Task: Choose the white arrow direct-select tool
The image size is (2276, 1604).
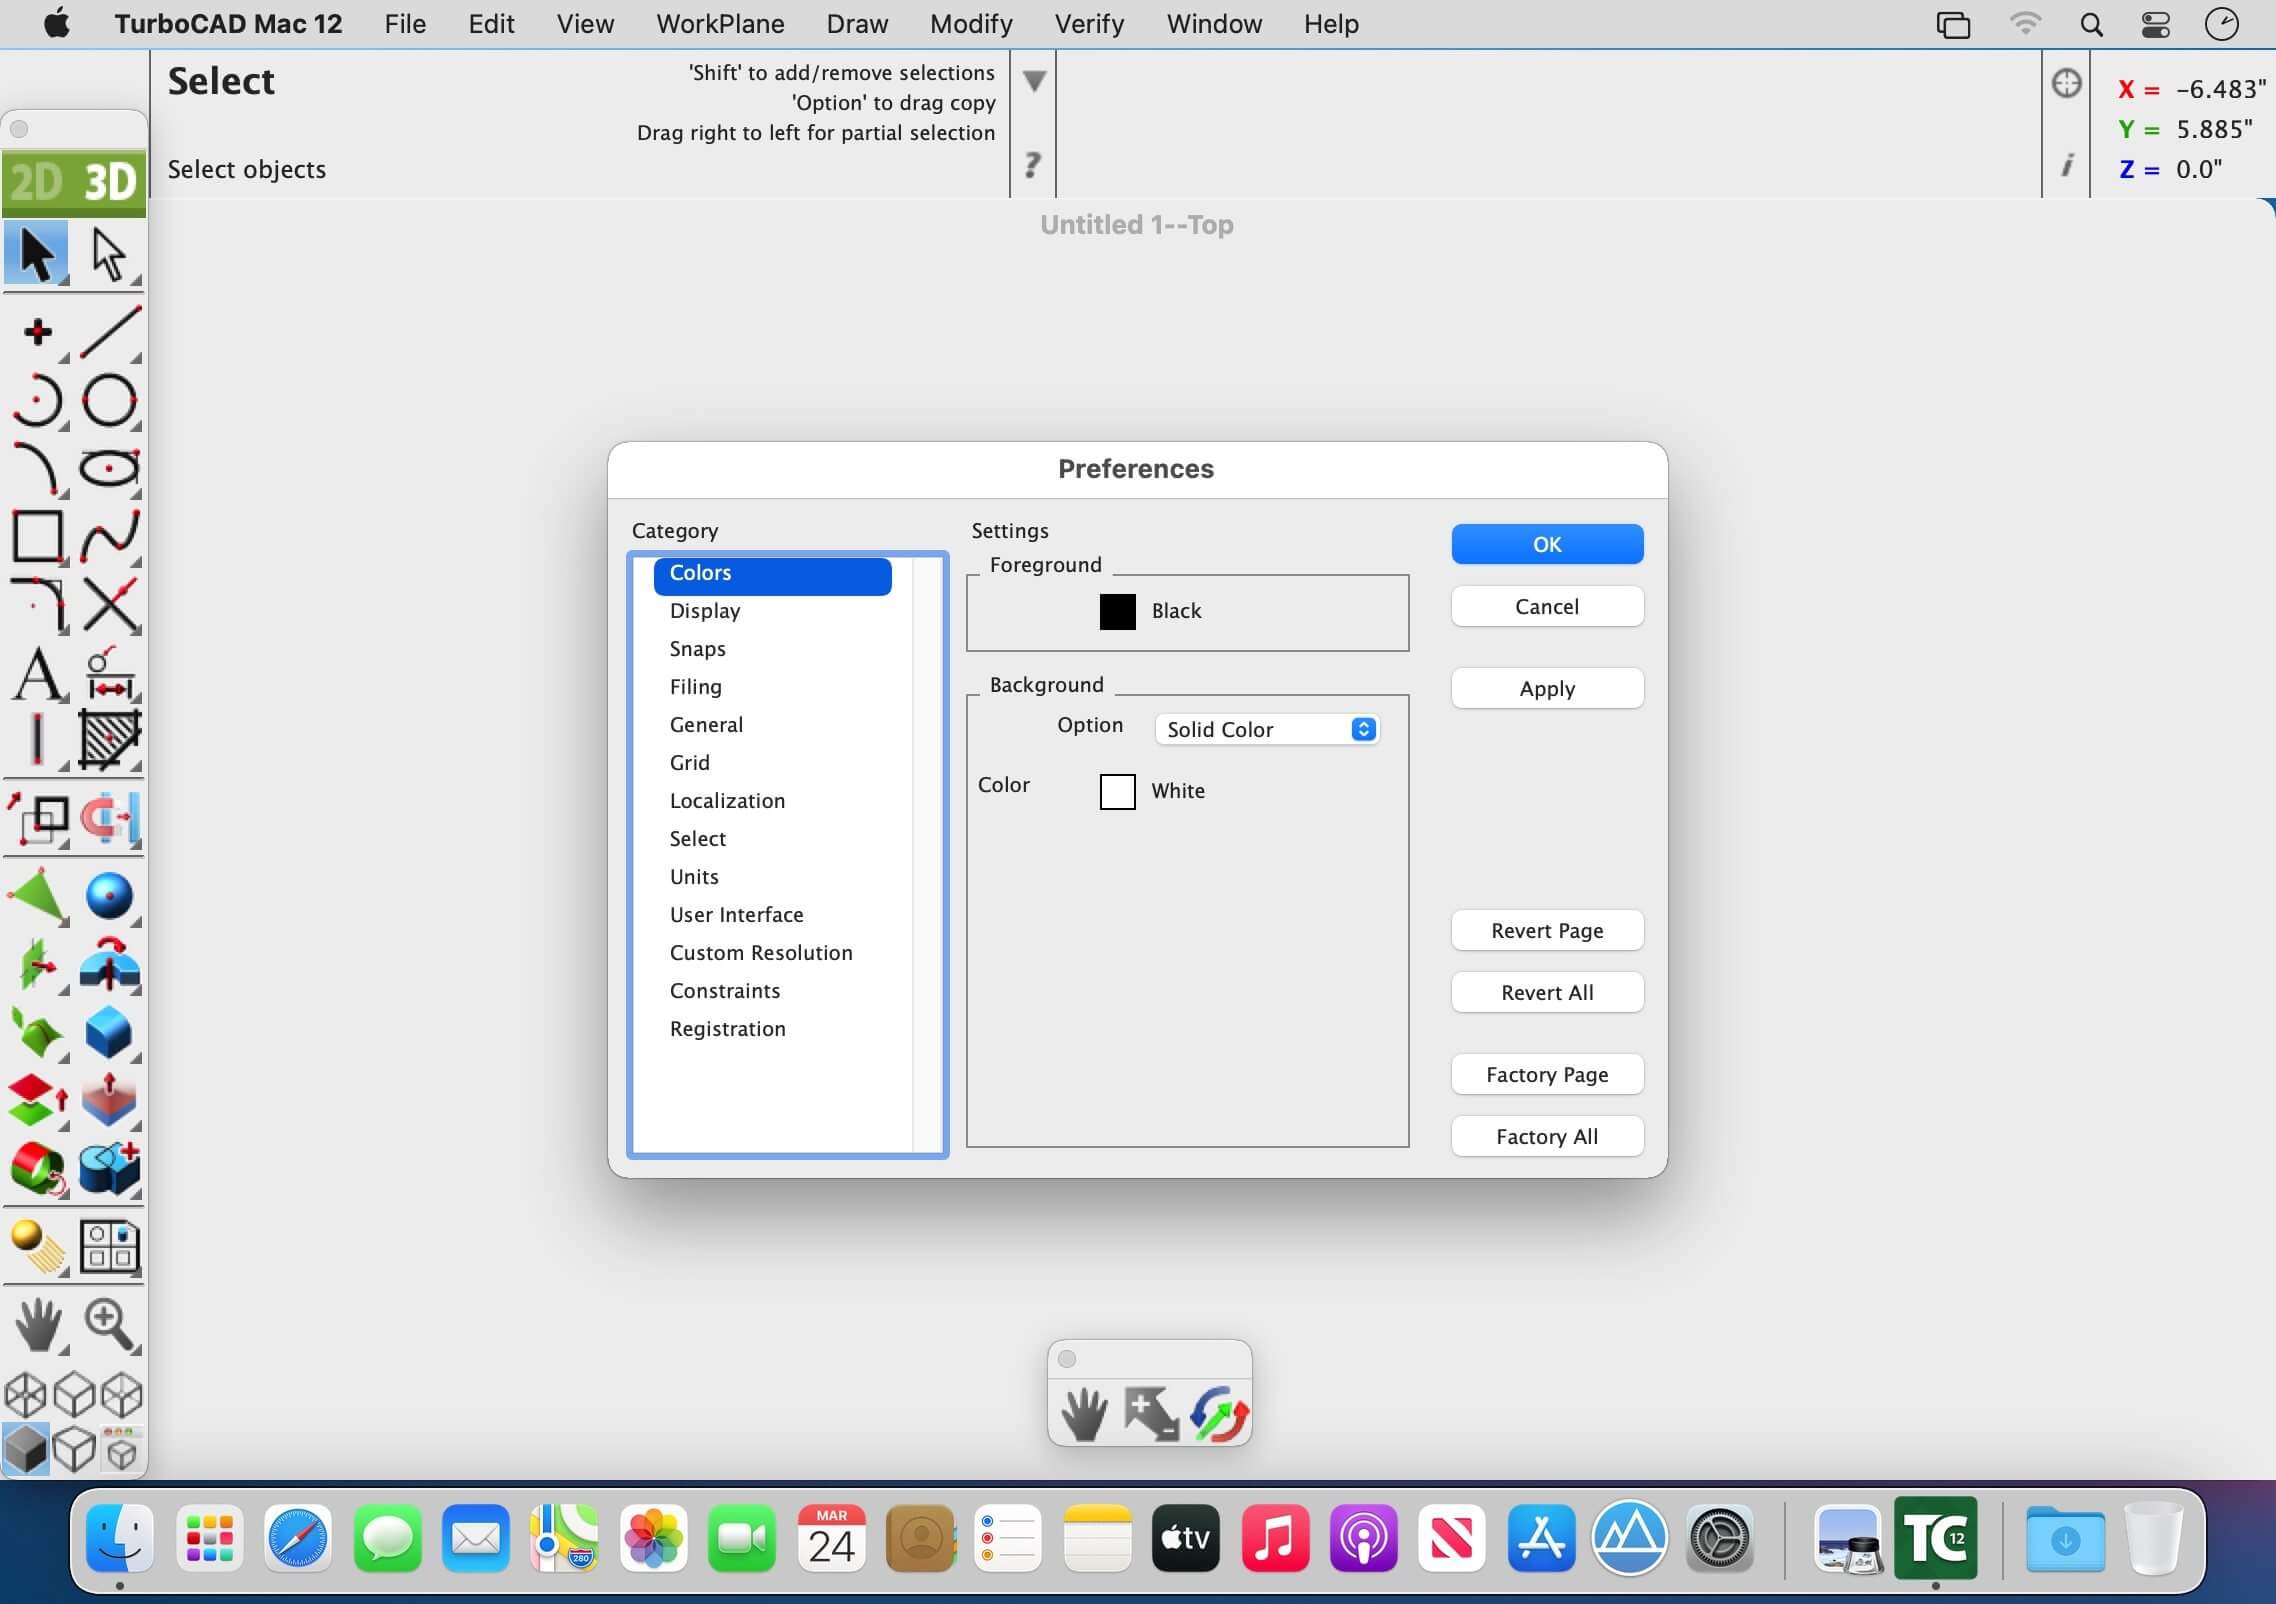Action: (109, 255)
